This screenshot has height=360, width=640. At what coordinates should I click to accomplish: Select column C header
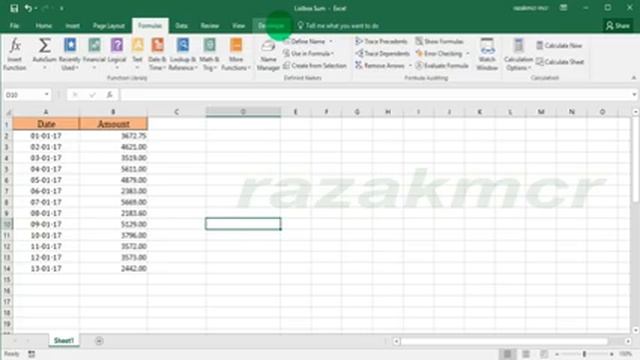176,112
